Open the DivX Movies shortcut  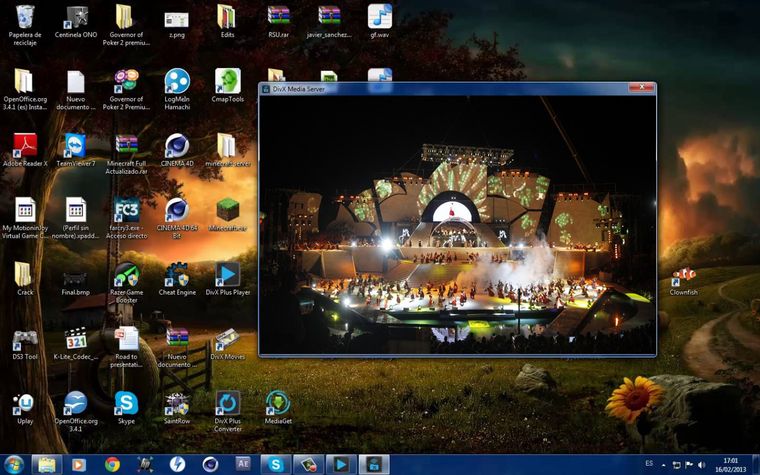(227, 339)
